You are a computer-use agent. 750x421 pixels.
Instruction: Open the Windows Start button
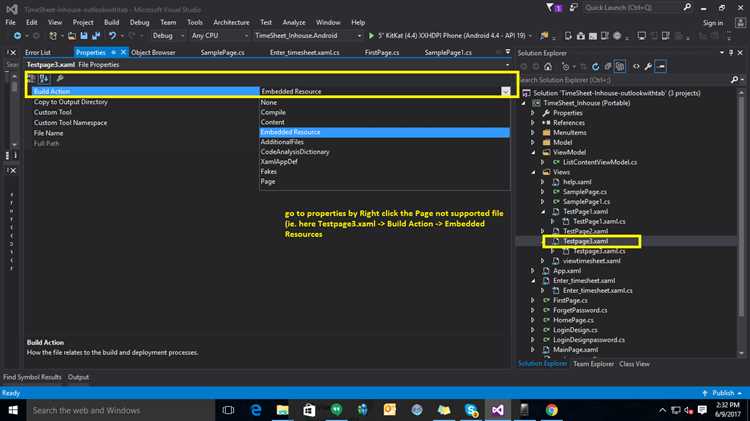[13, 410]
